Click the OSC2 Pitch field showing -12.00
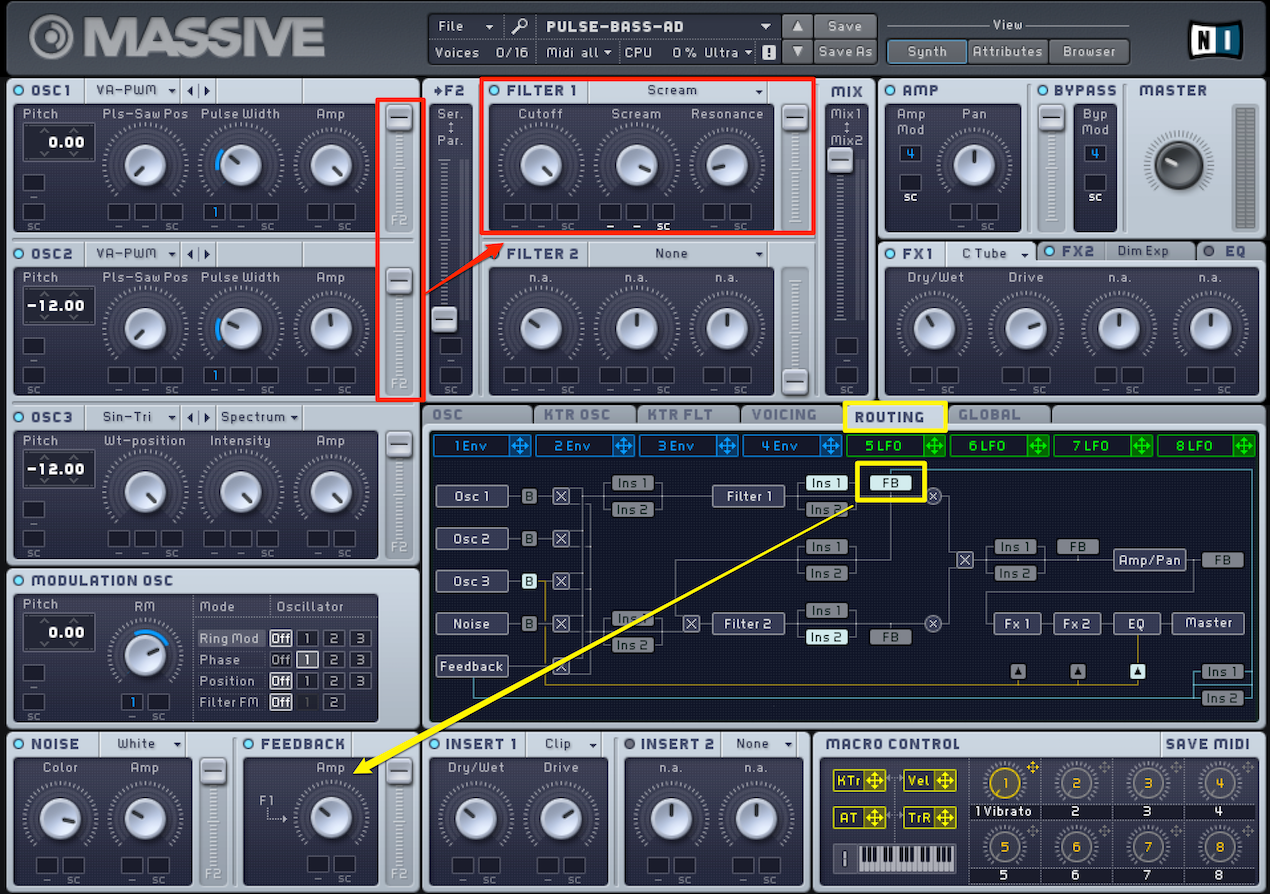 coord(59,306)
